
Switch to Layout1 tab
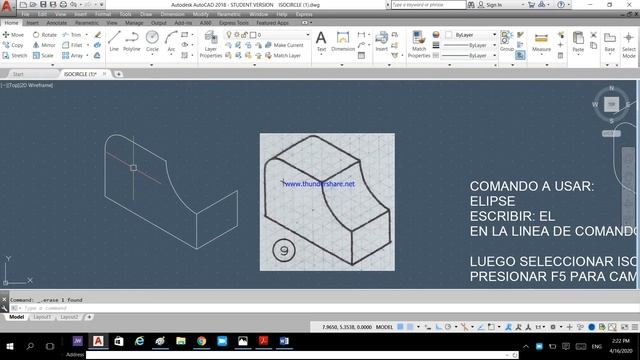pyautogui.click(x=42, y=317)
